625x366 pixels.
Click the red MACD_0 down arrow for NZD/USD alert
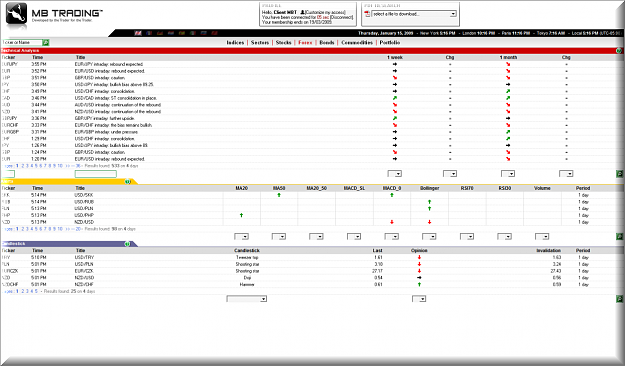(392, 222)
